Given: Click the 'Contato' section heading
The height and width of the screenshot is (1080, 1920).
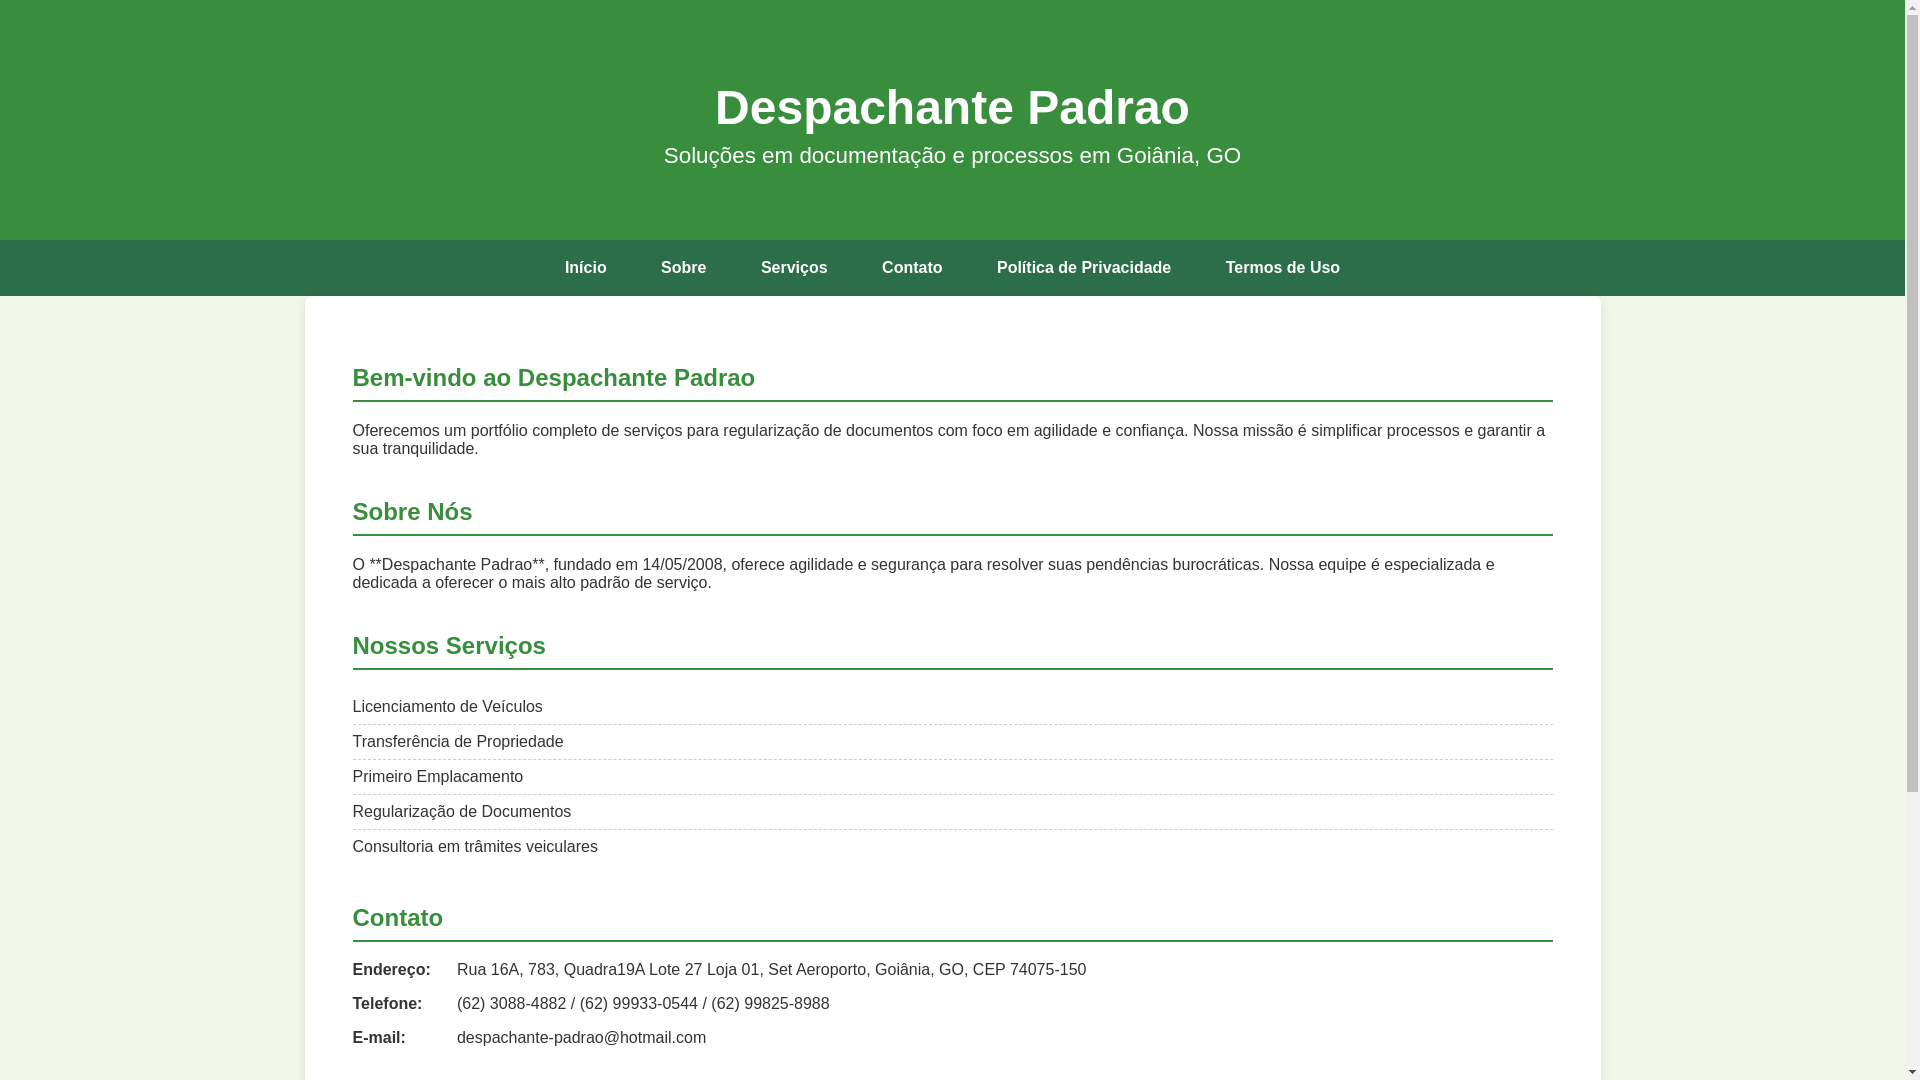Looking at the screenshot, I should (397, 918).
